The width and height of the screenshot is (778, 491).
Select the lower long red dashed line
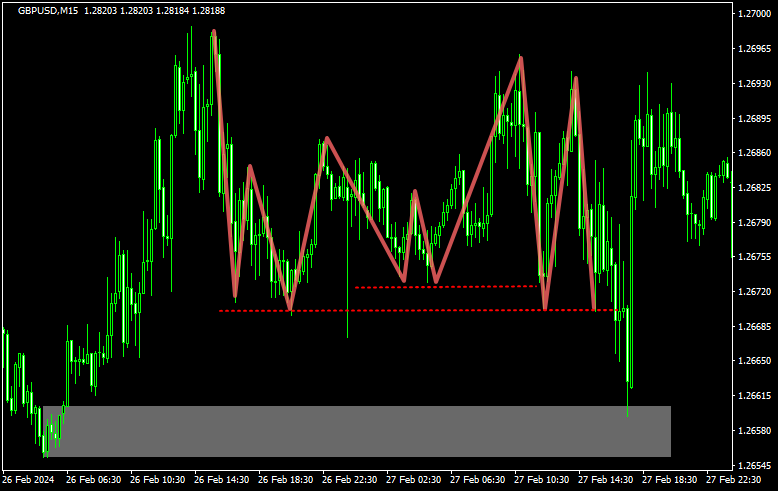point(400,311)
